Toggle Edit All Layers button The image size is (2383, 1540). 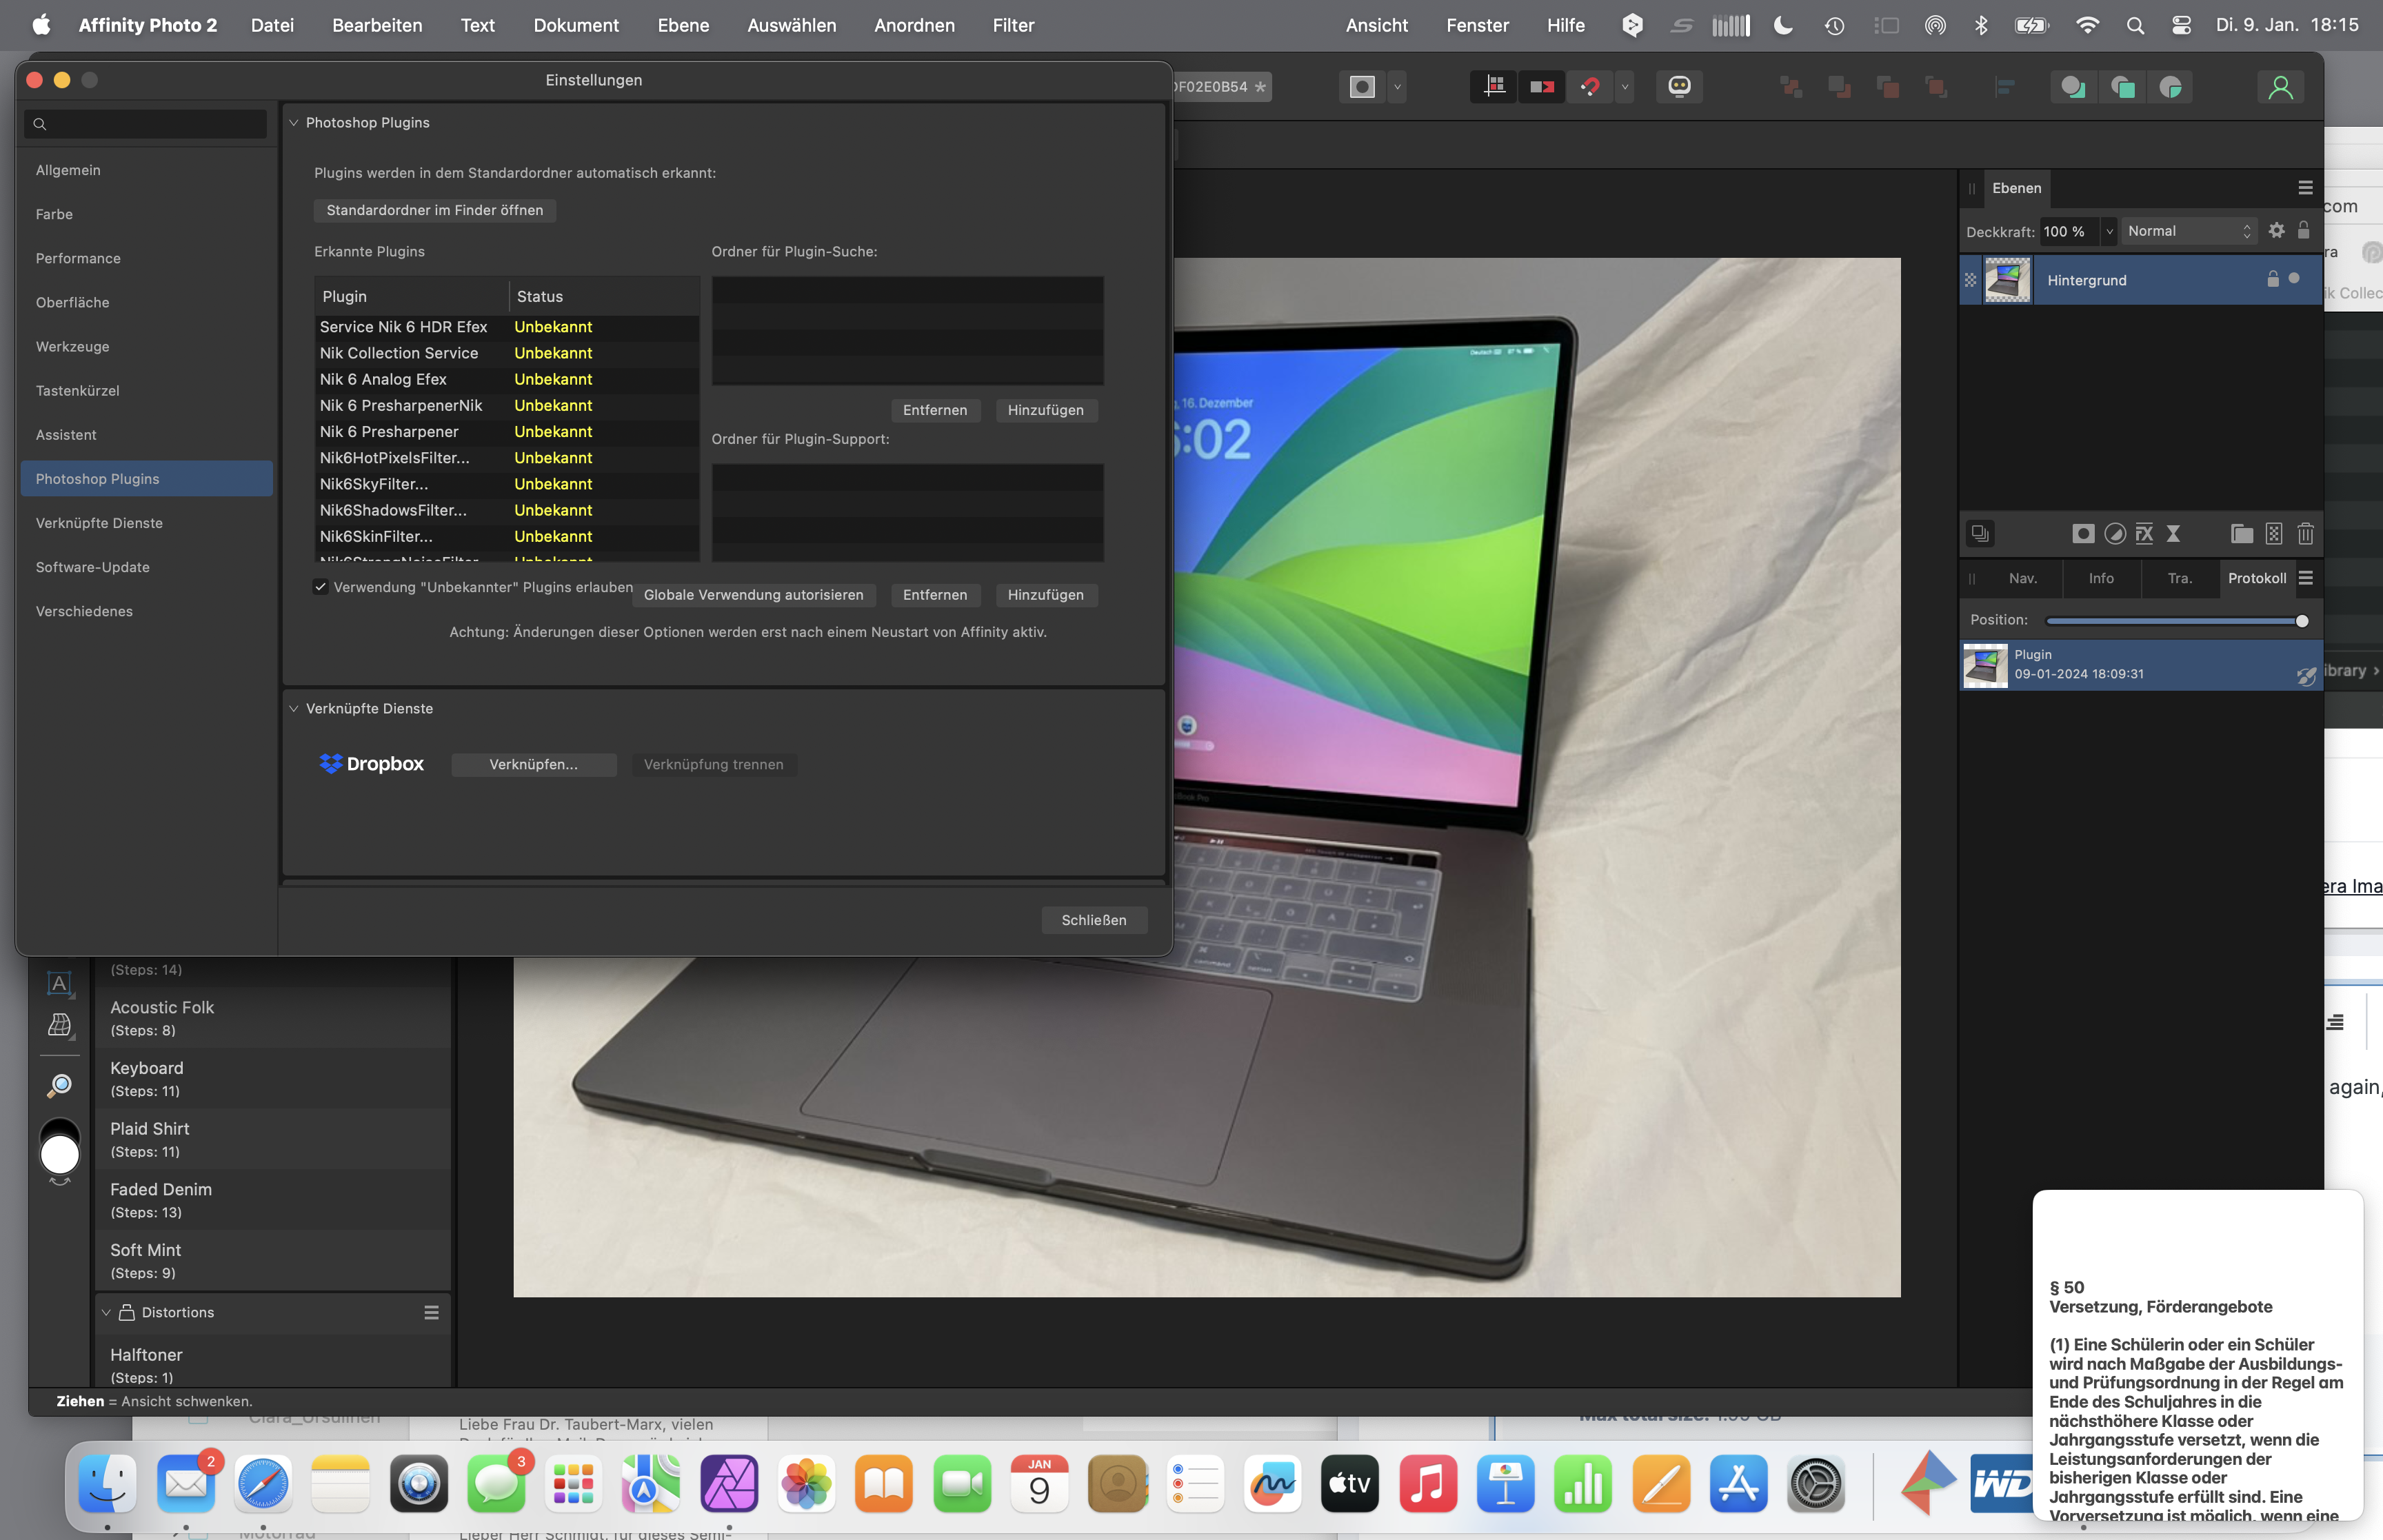pyautogui.click(x=1980, y=533)
